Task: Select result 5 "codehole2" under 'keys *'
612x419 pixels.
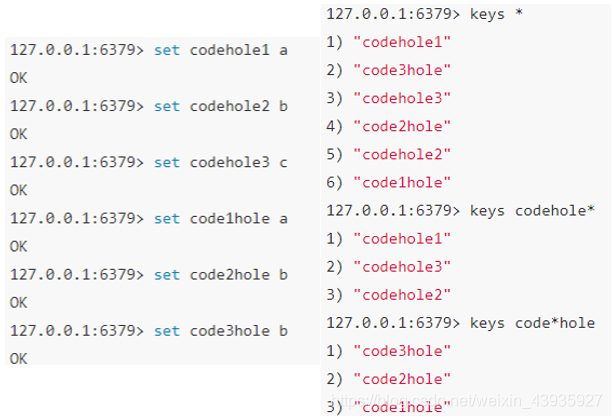Action: (402, 155)
